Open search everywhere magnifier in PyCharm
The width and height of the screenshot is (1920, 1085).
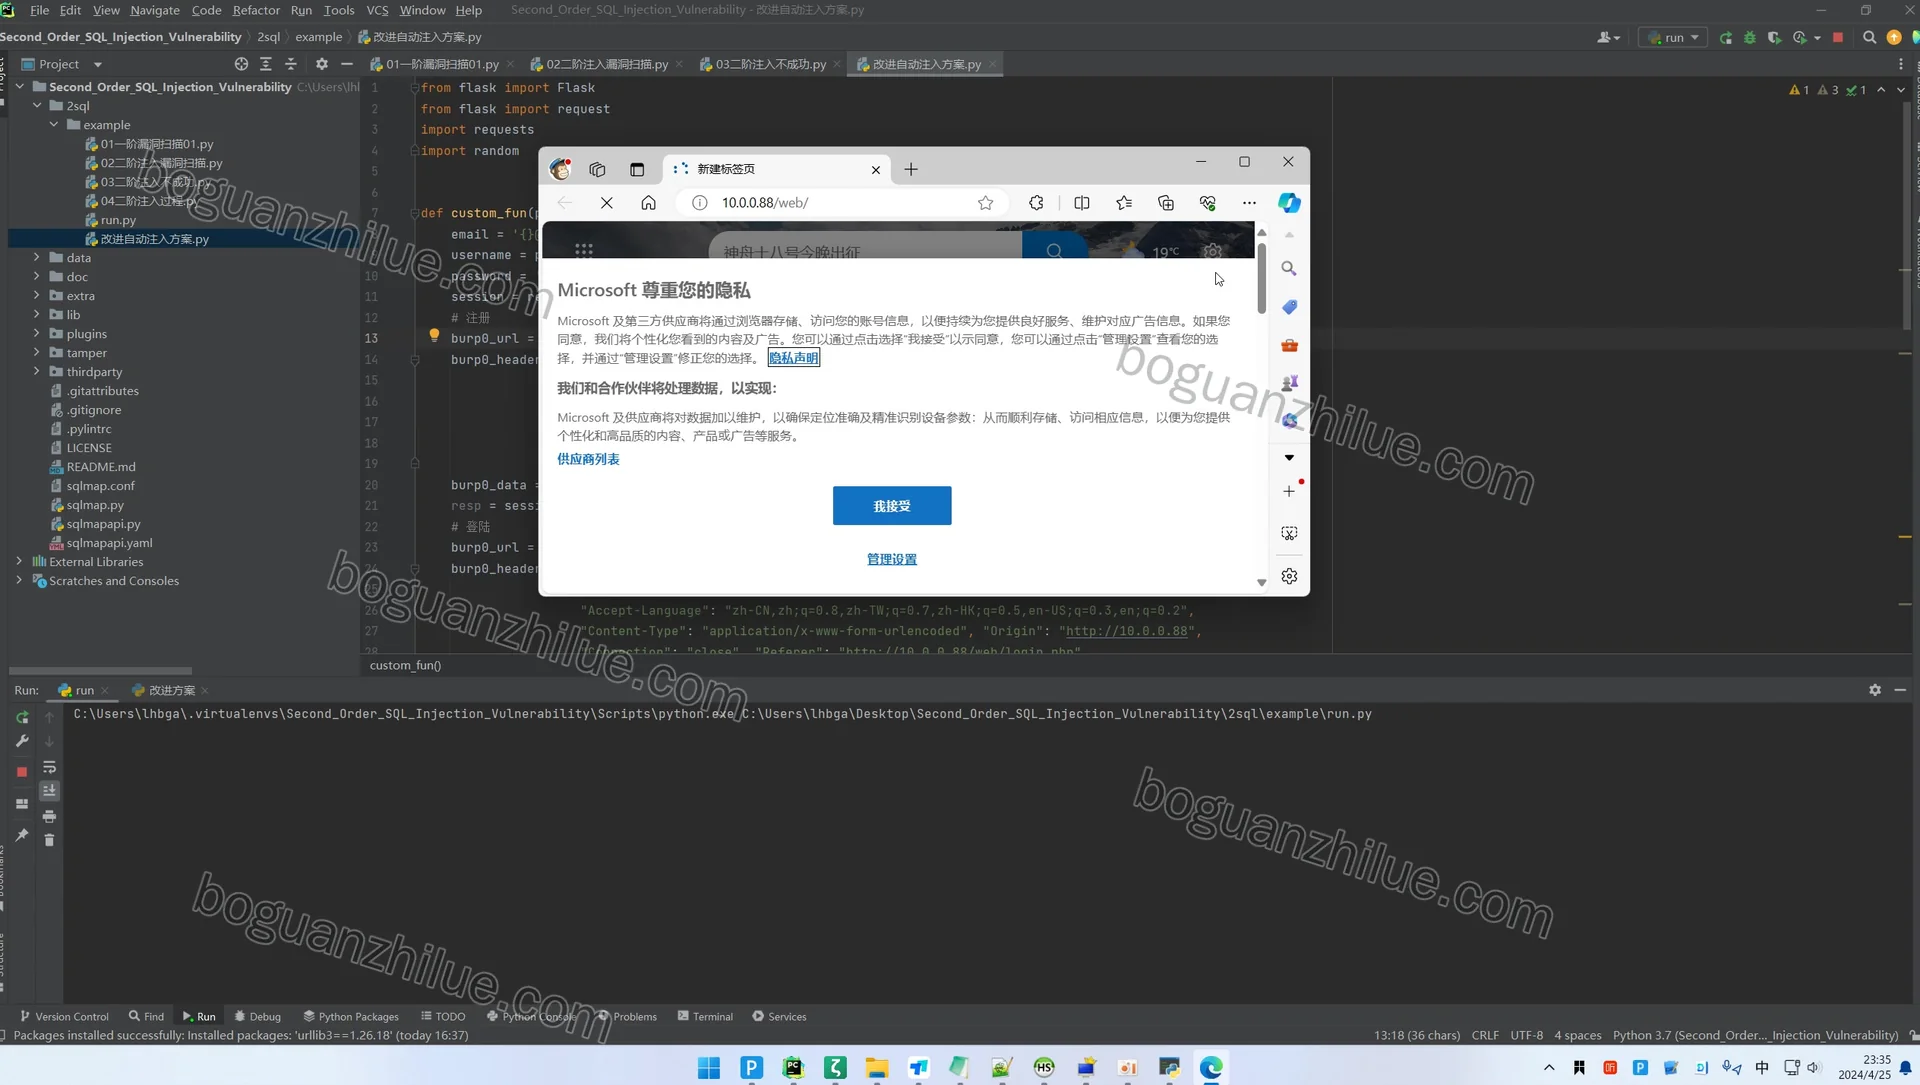tap(1869, 37)
